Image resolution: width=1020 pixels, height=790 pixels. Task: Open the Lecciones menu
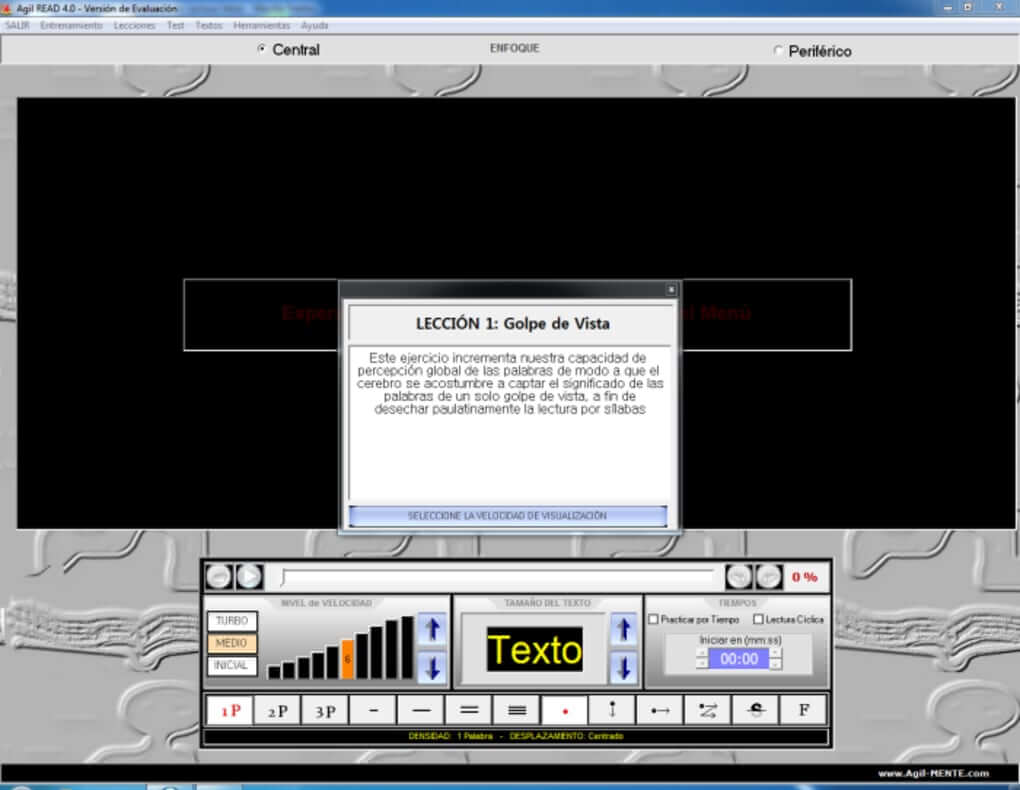click(134, 25)
